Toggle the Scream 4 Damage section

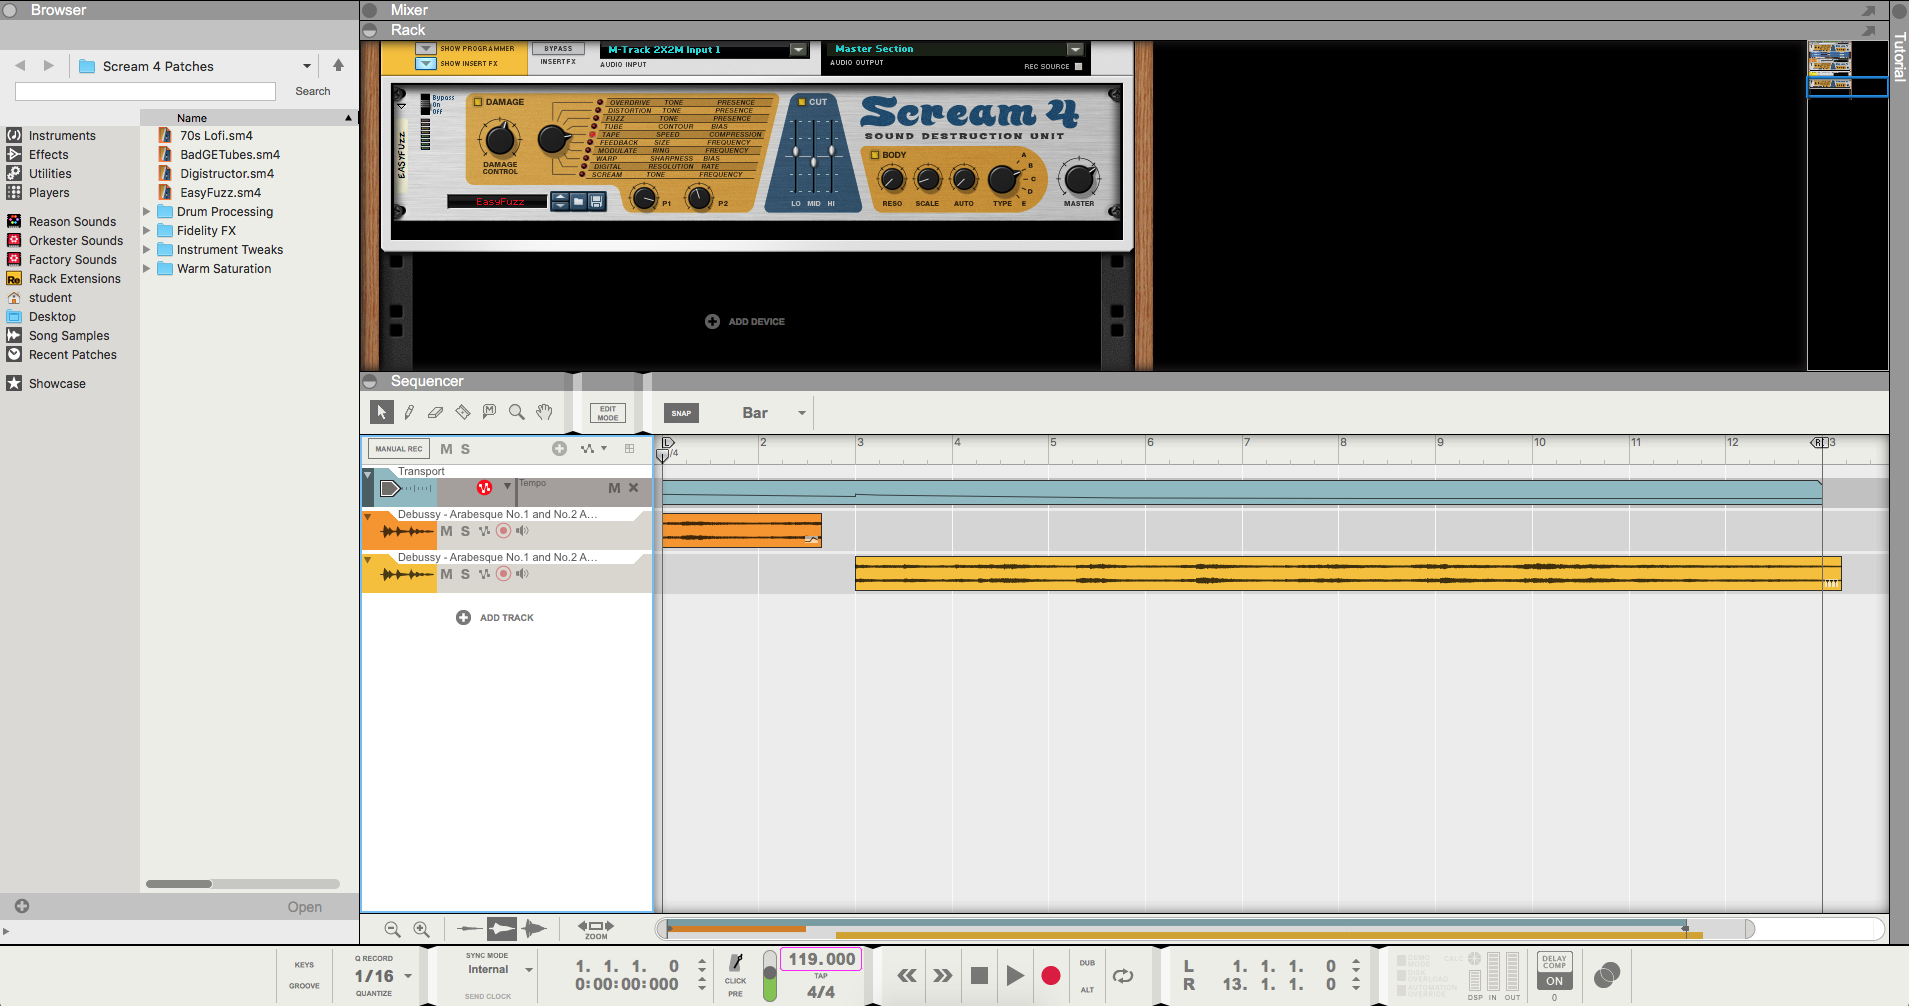tap(478, 102)
